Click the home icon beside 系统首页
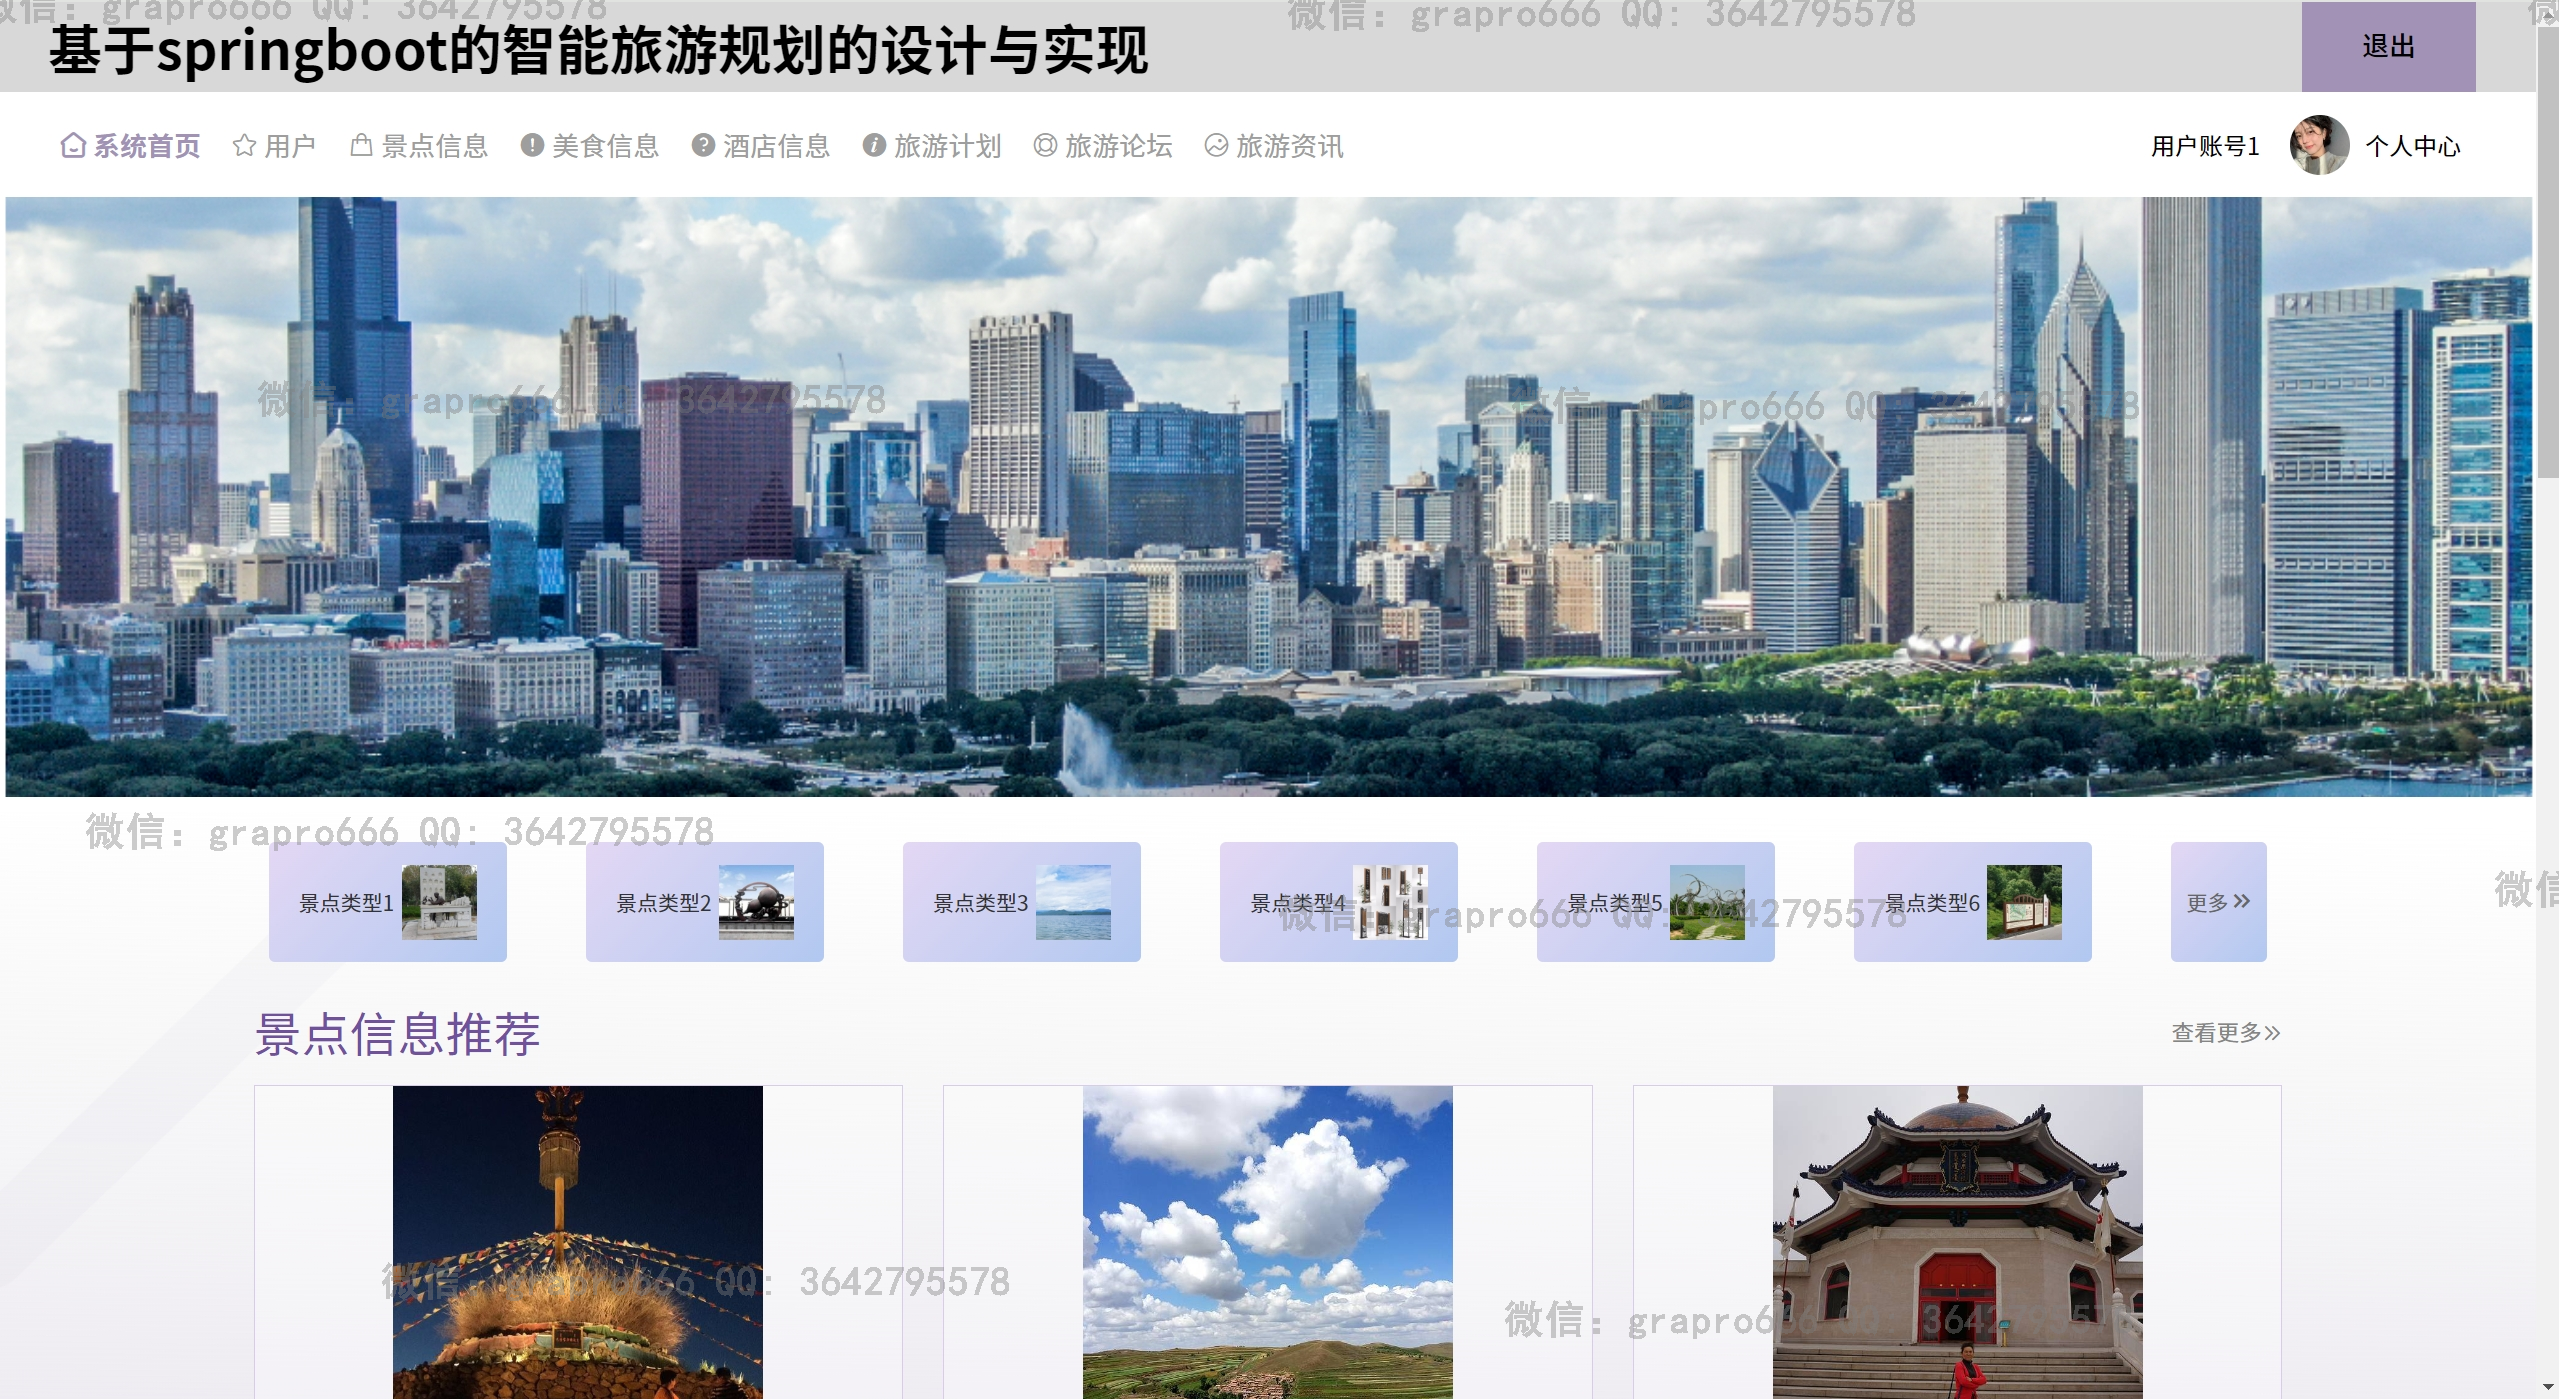 (73, 146)
